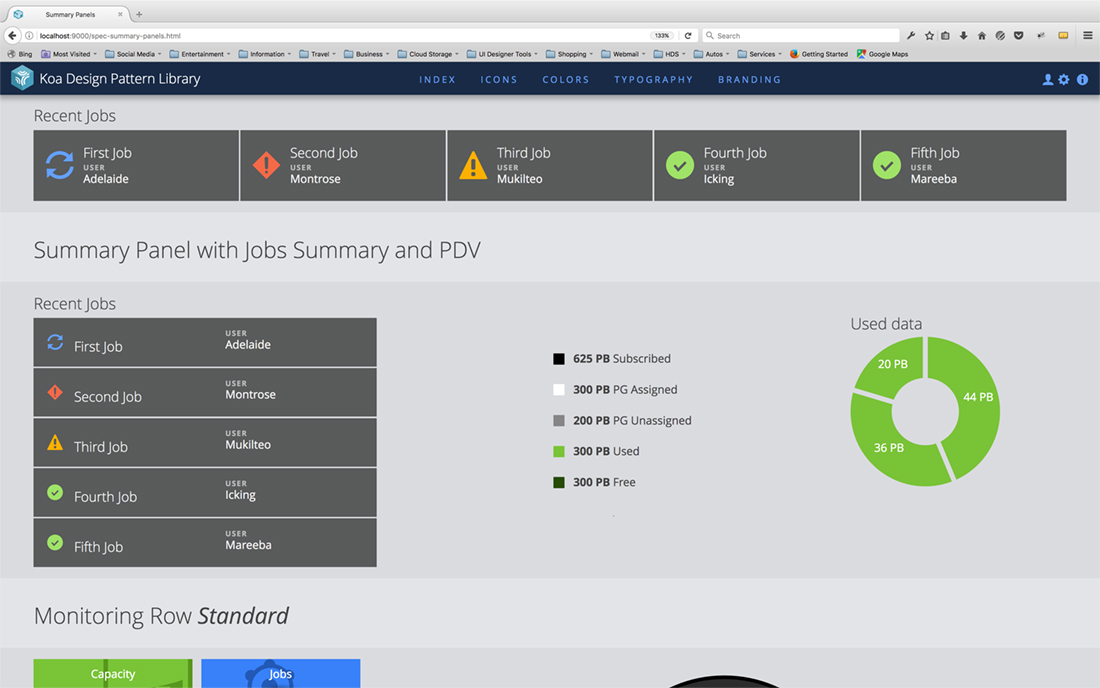Click the info icon in Koa header
Screen dimensions: 1100x688
click(x=1082, y=80)
